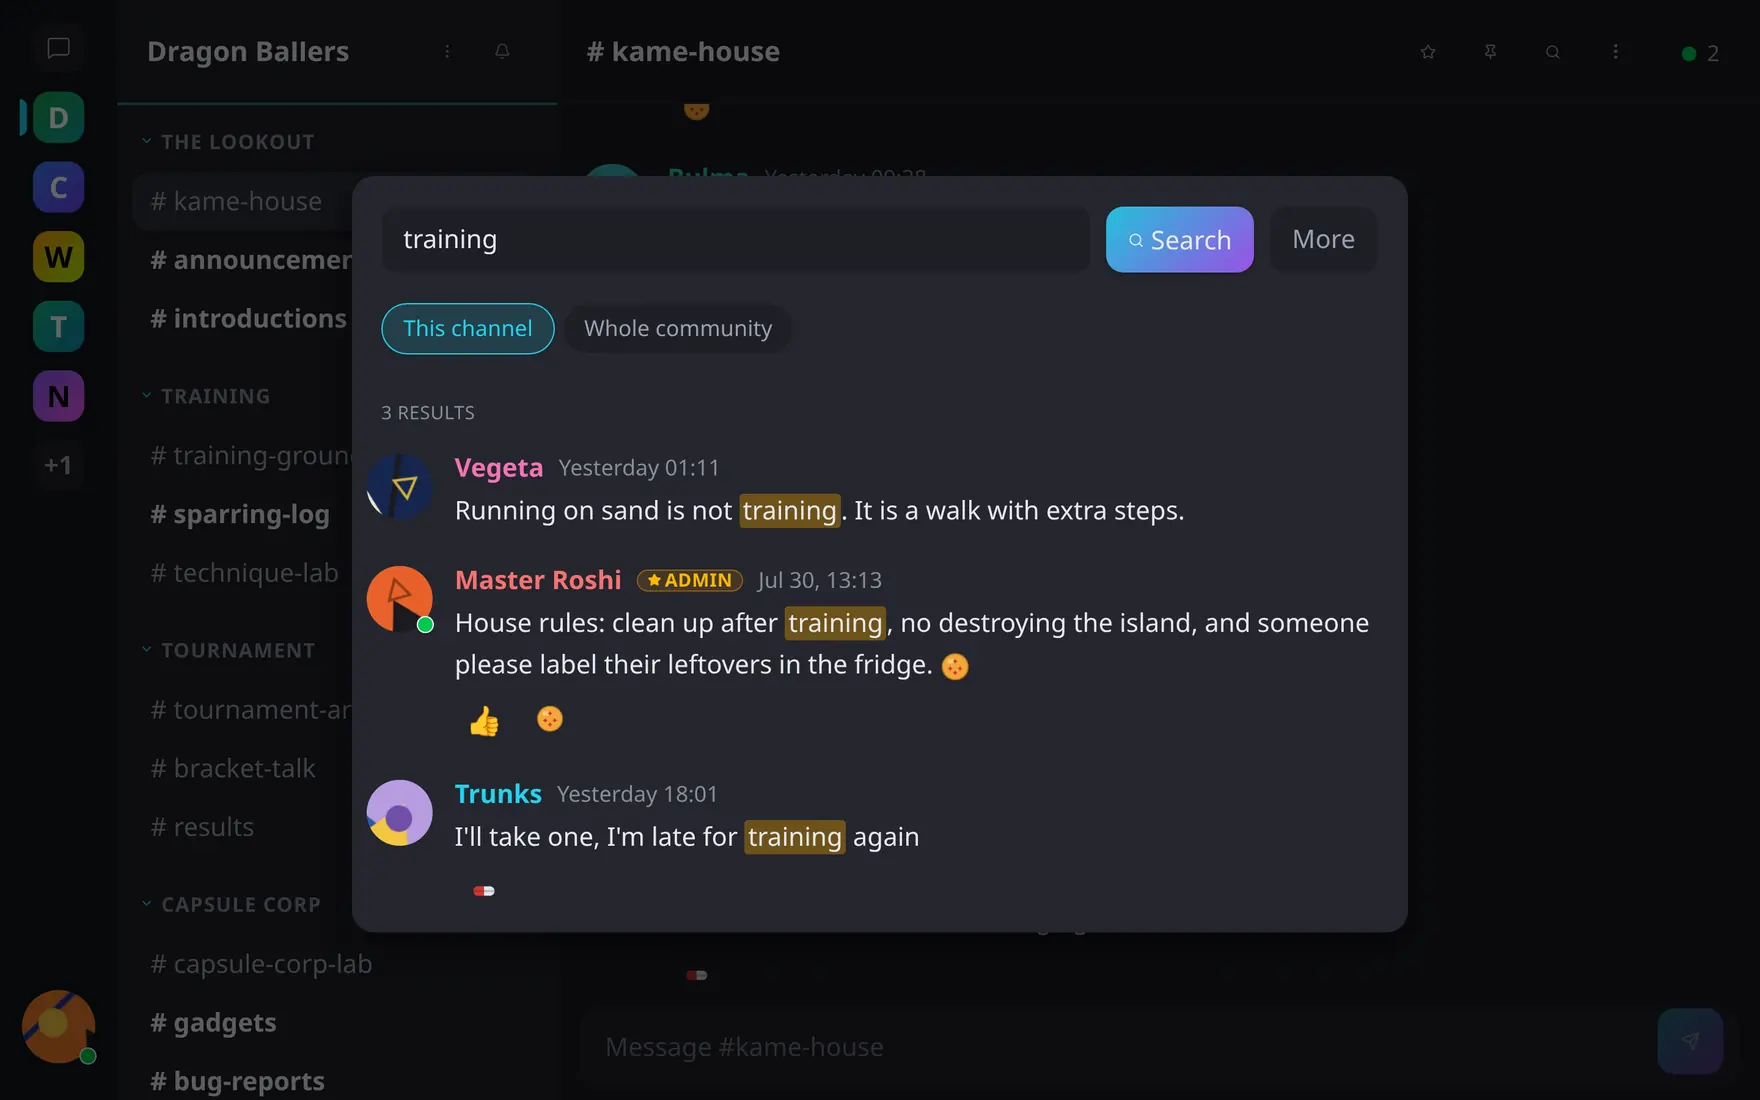Click the notification bell icon
Viewport: 1760px width, 1100px height.
tap(502, 51)
